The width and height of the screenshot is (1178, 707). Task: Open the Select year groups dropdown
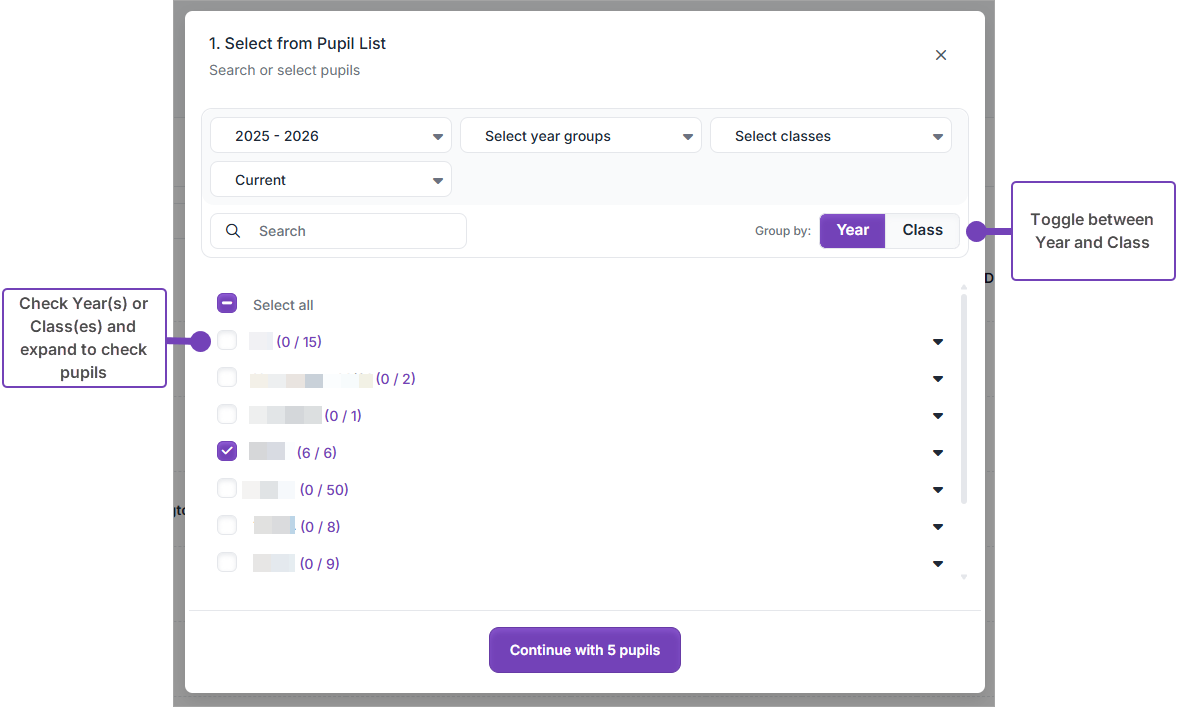[x=580, y=136]
